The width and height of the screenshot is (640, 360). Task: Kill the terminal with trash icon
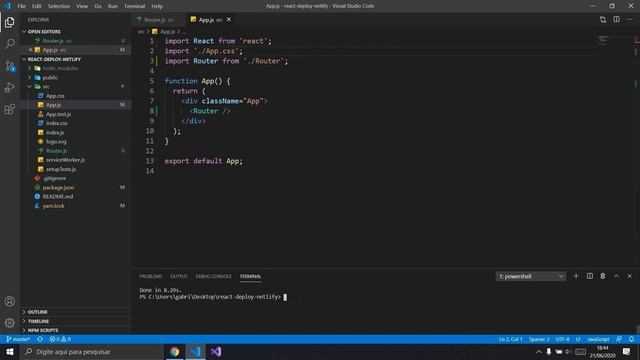603,276
